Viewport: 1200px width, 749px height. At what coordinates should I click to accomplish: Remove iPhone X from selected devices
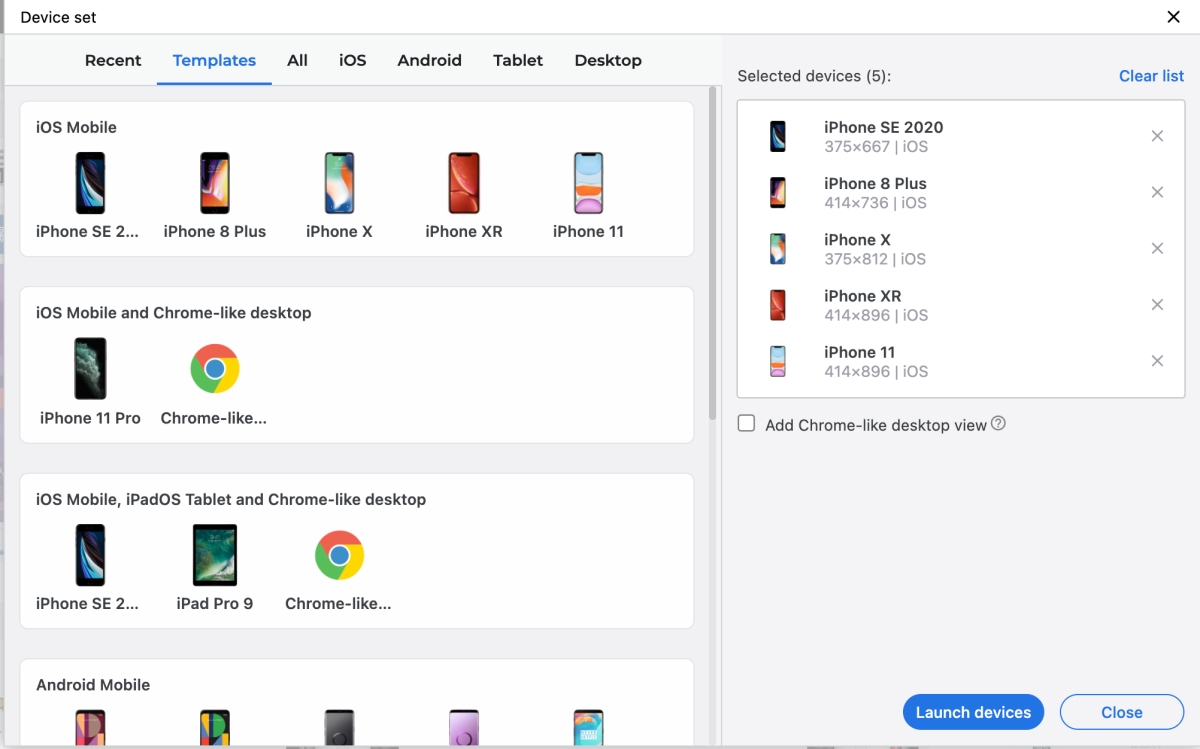coord(1157,248)
